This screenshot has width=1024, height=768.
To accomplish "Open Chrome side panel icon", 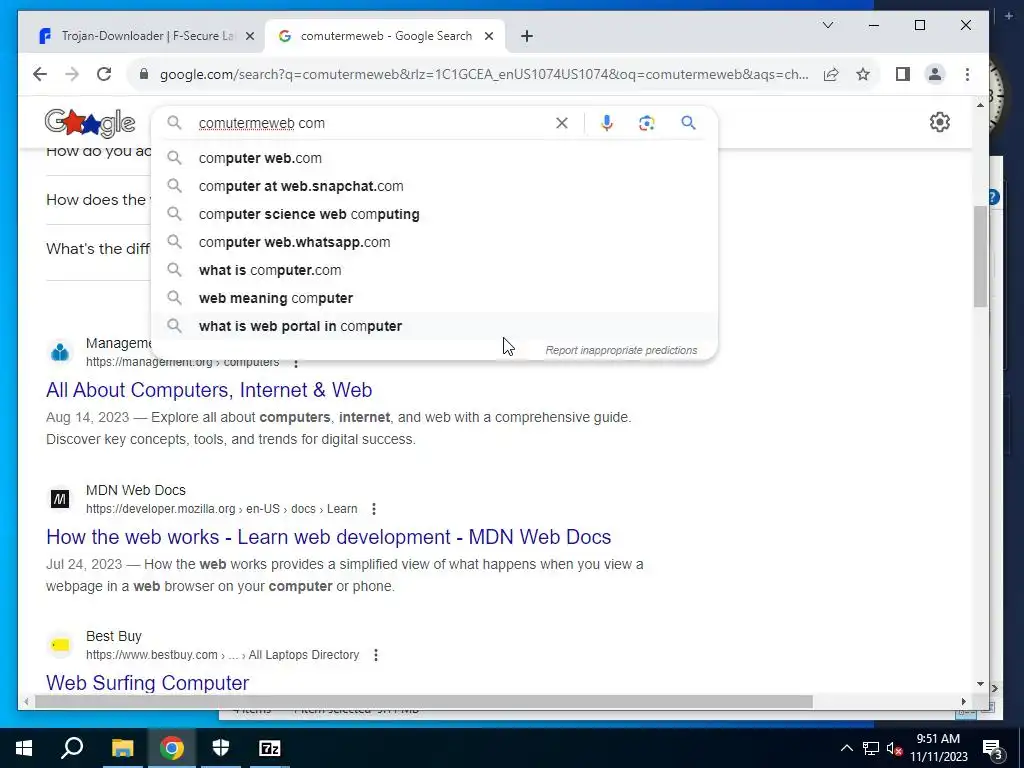I will point(903,74).
